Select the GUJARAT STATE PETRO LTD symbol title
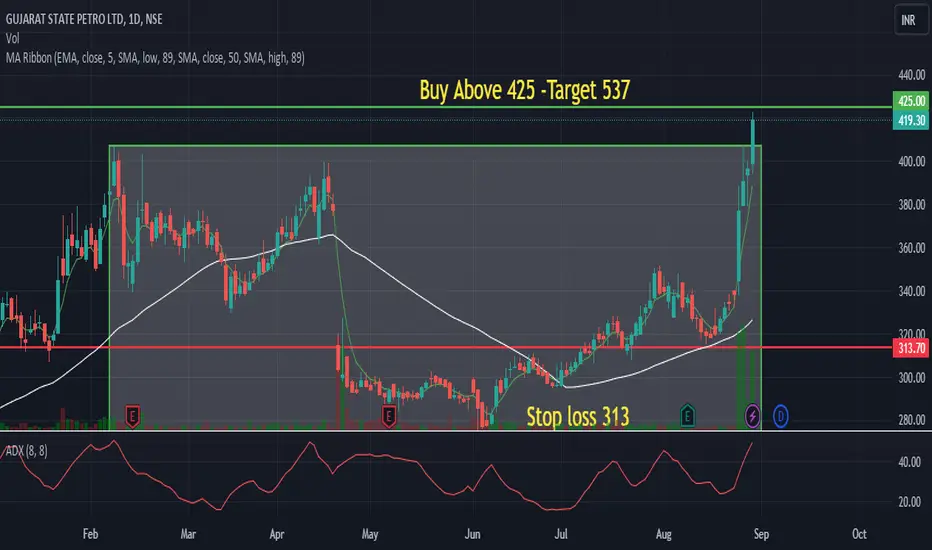The image size is (932, 550). (x=84, y=19)
